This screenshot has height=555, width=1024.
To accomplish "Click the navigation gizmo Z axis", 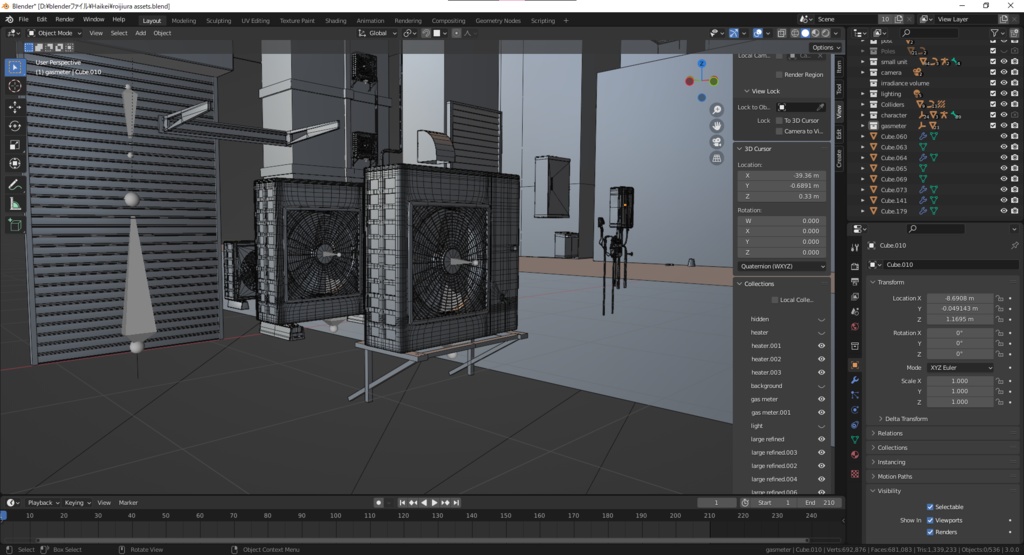I will [701, 63].
